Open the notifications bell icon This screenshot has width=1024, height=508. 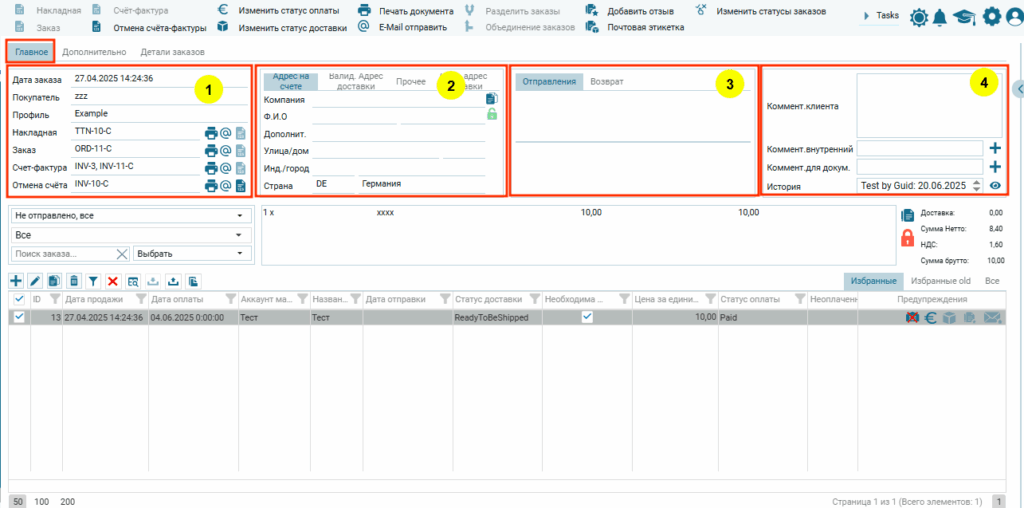coord(940,16)
